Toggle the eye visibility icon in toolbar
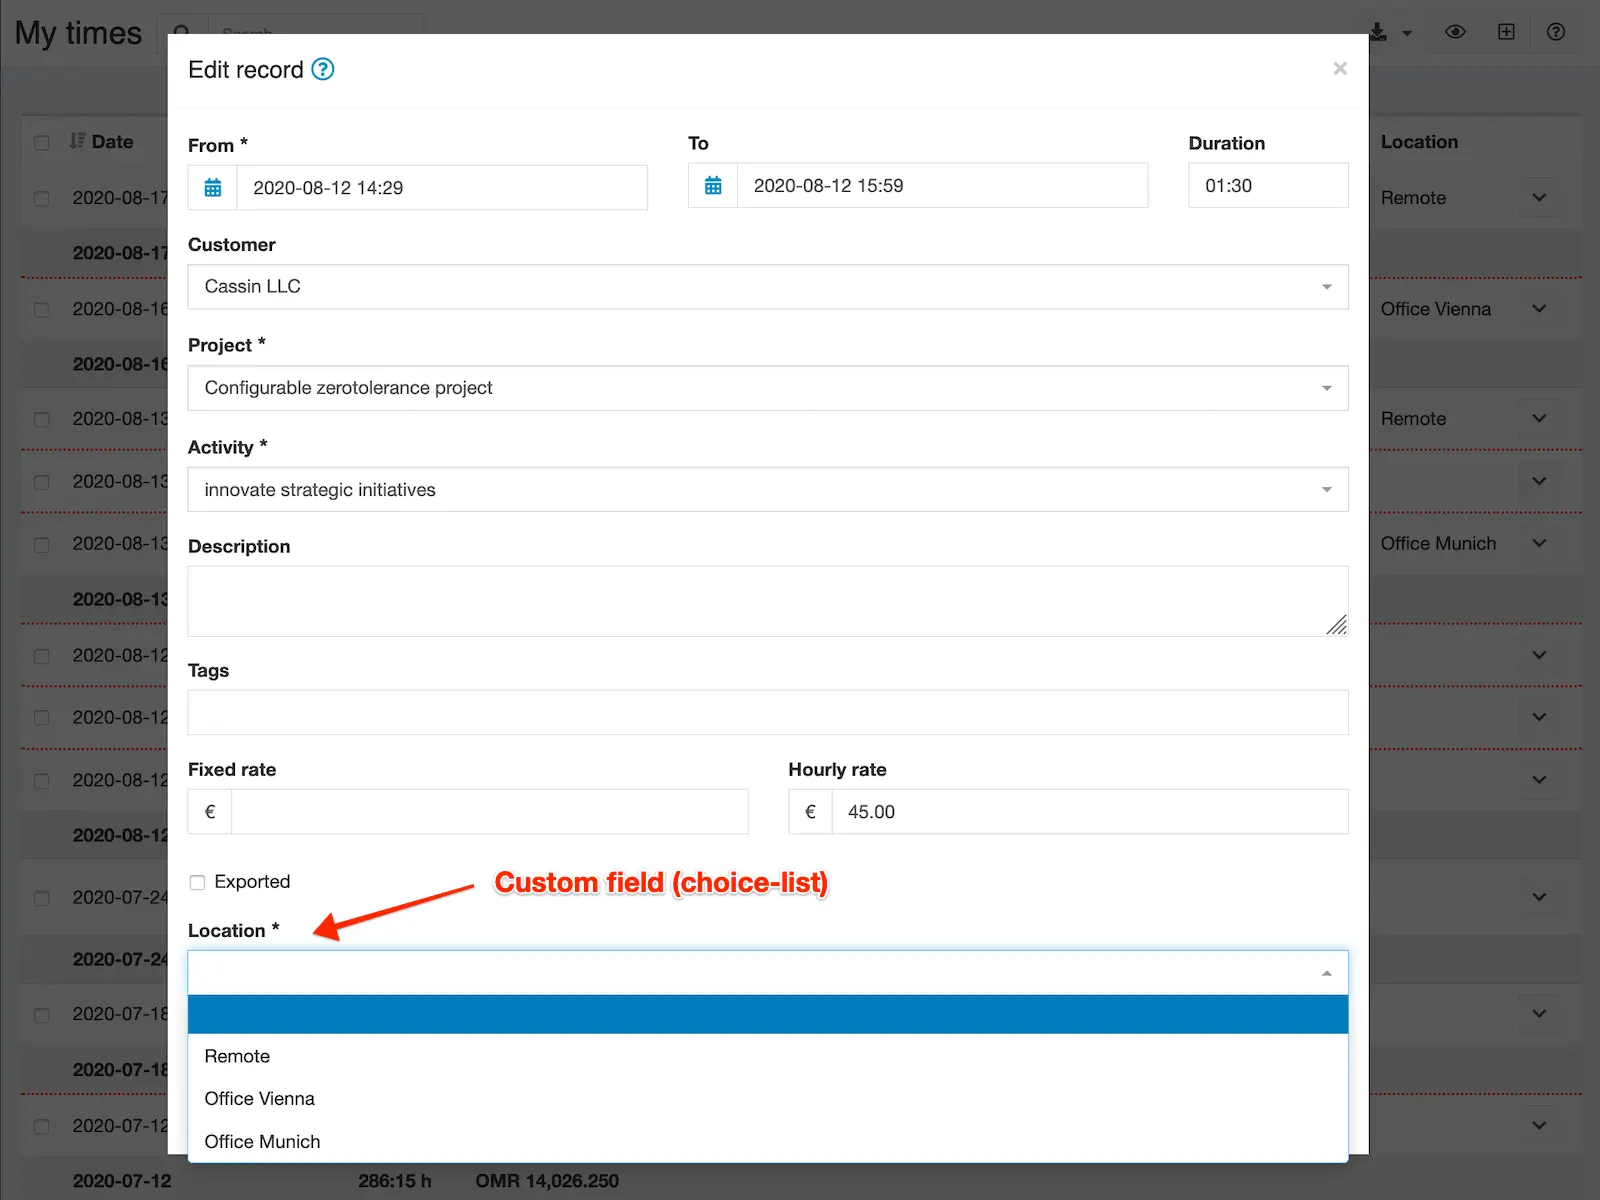The height and width of the screenshot is (1200, 1600). coord(1456,32)
